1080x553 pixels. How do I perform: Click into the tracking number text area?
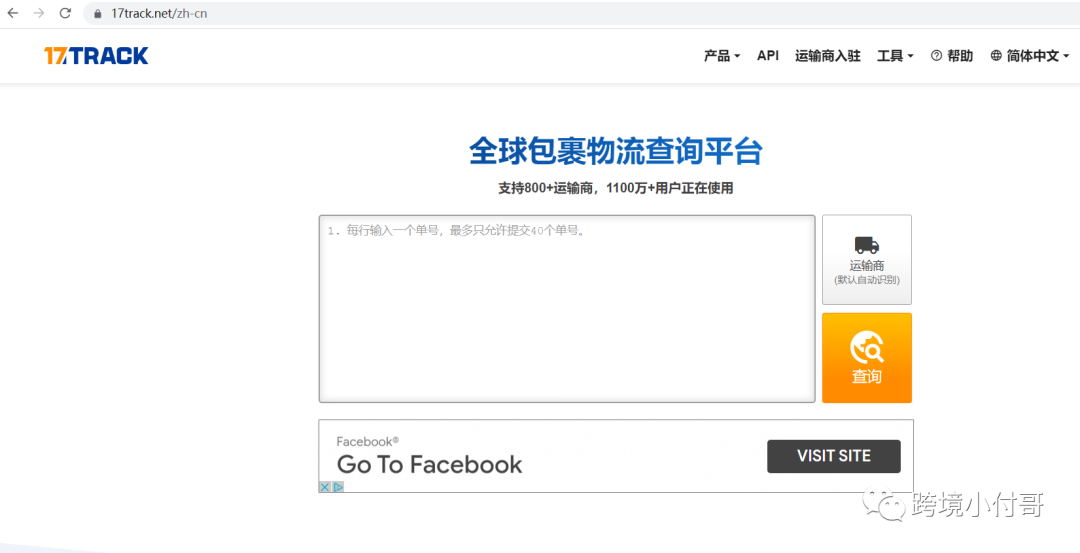[567, 309]
